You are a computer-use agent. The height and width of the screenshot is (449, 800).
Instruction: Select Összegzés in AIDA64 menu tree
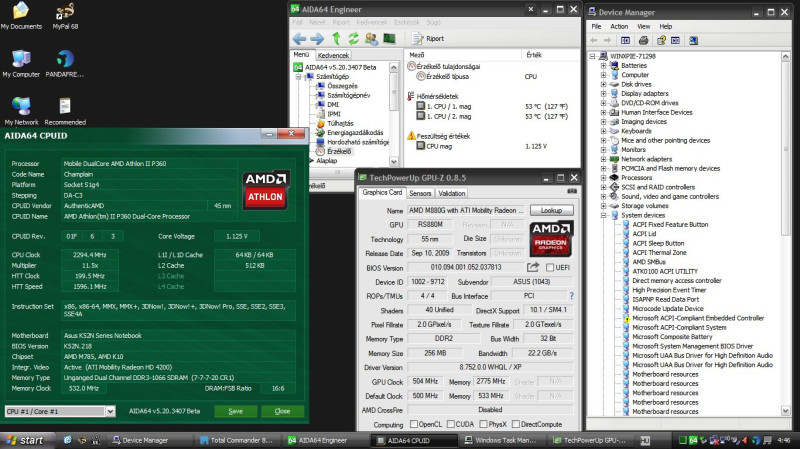point(342,86)
